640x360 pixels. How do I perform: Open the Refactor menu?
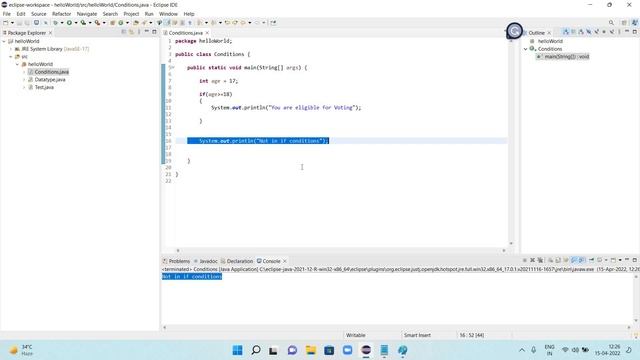[62, 14]
